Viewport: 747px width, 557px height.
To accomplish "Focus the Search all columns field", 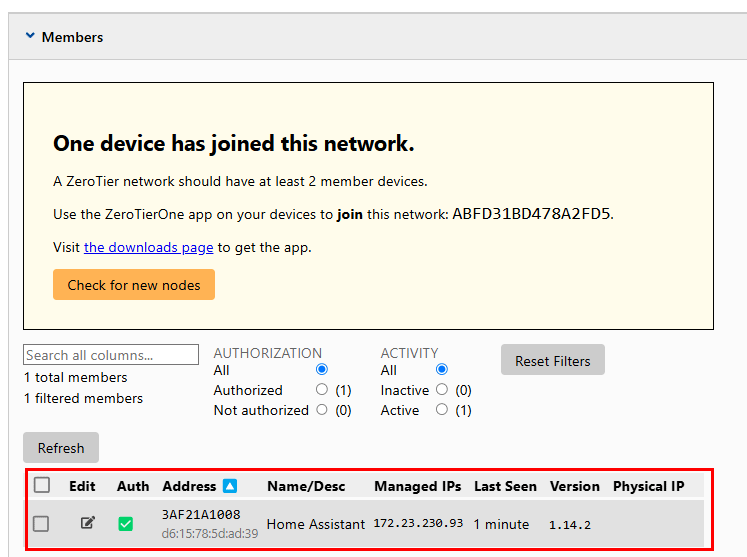I will point(111,355).
